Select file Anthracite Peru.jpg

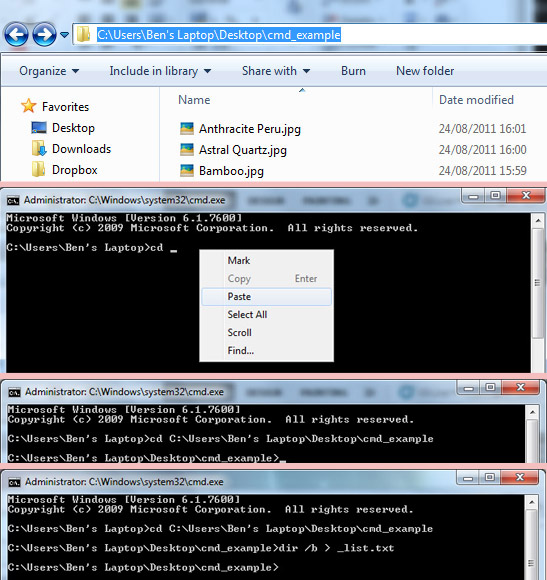250,129
